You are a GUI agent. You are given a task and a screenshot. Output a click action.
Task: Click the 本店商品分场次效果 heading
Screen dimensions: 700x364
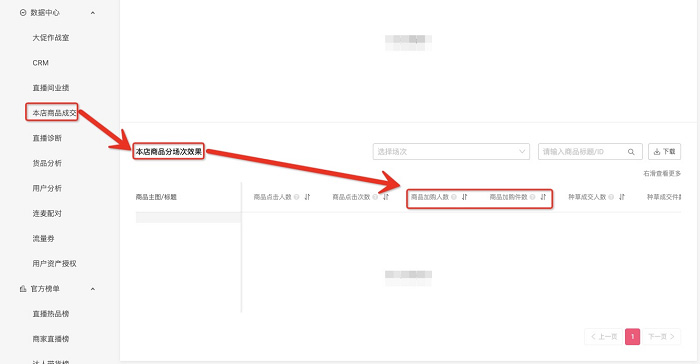click(x=169, y=152)
